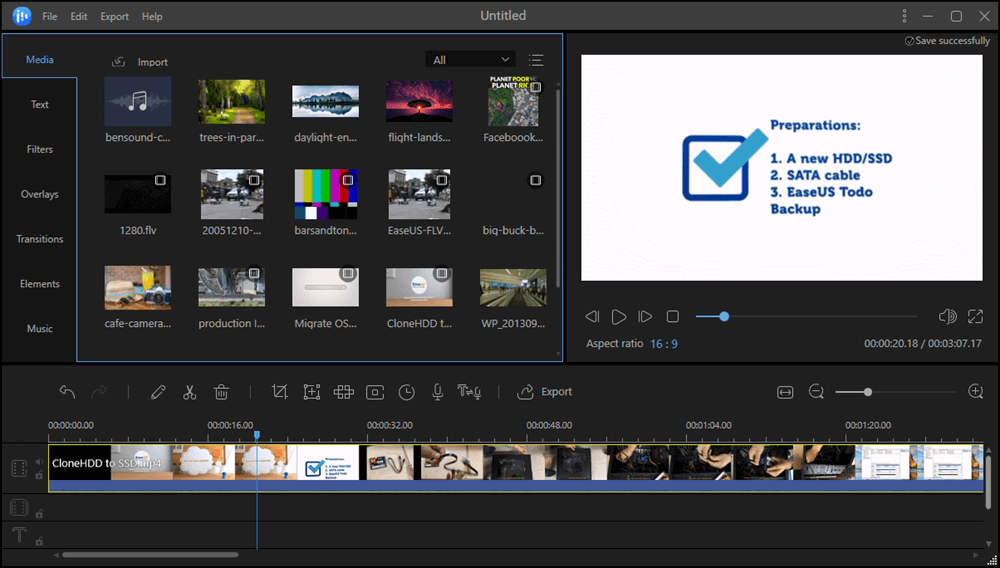Open the duration (clock) tool
The height and width of the screenshot is (568, 1000).
pyautogui.click(x=406, y=392)
